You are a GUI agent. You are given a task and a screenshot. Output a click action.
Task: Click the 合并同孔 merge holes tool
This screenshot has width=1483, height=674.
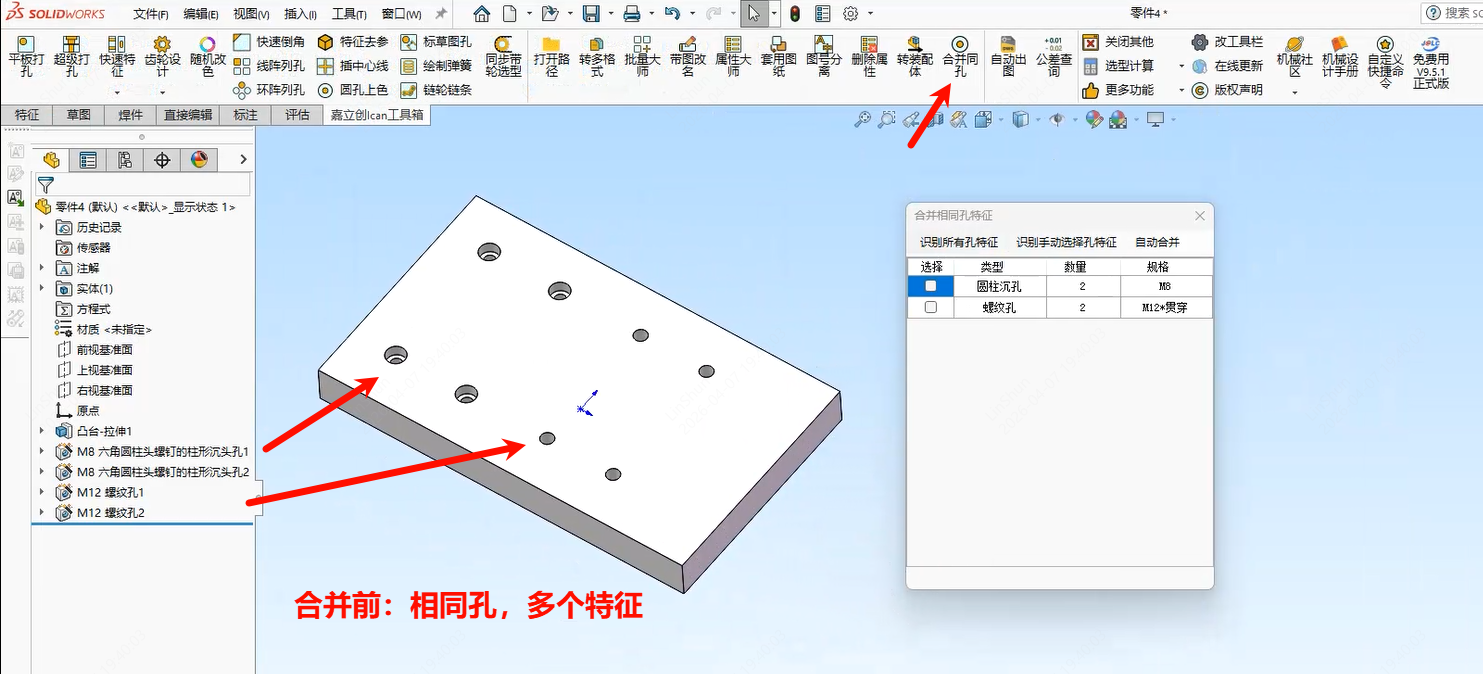pyautogui.click(x=960, y=57)
